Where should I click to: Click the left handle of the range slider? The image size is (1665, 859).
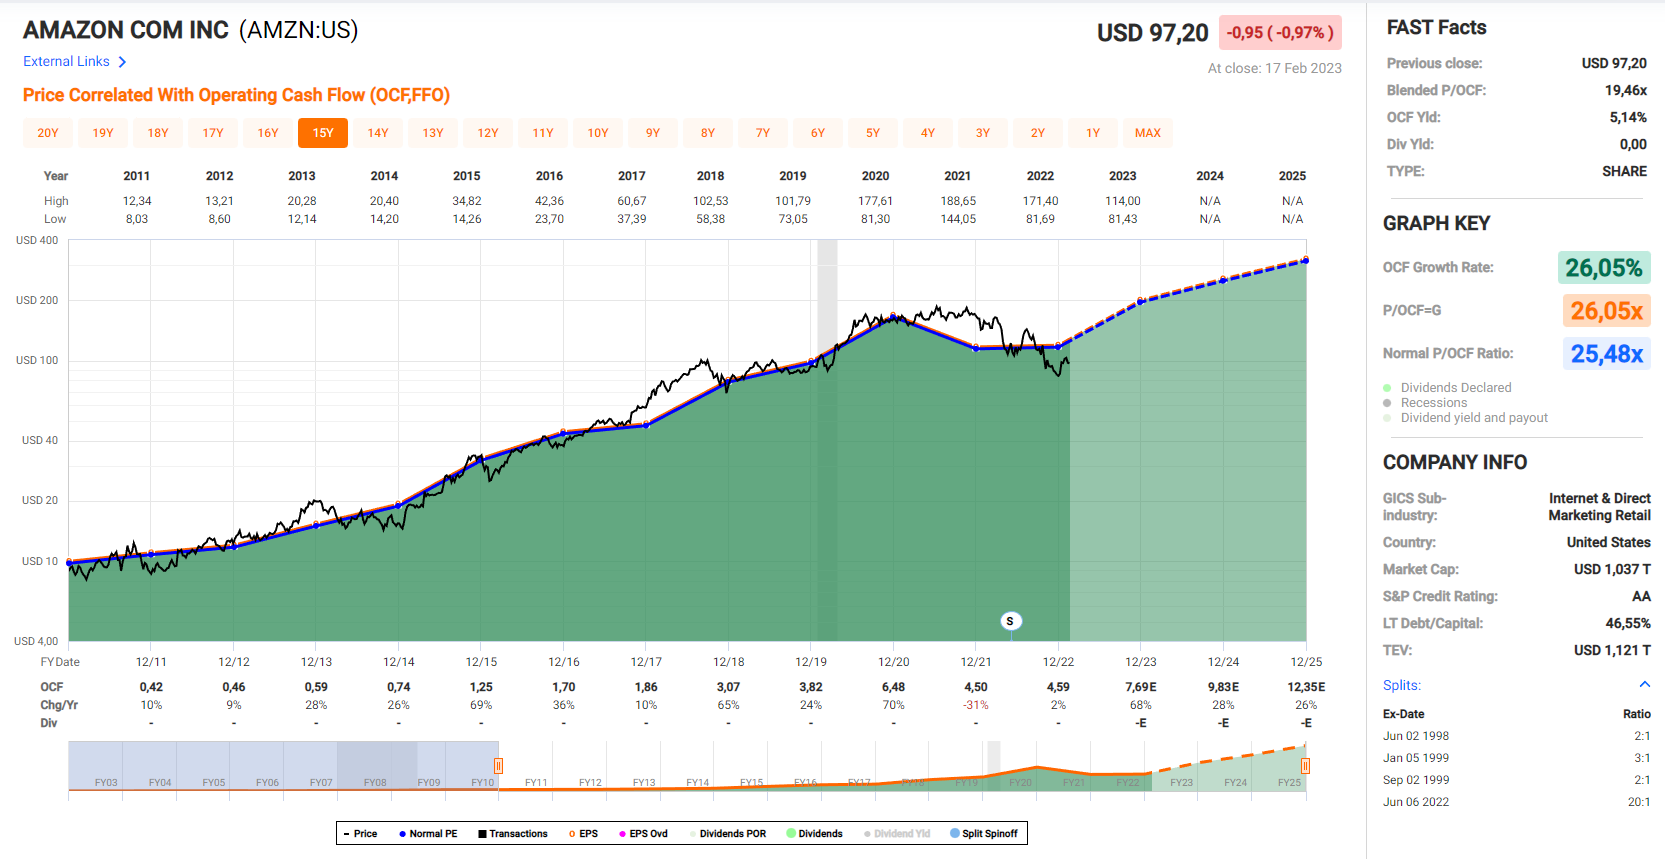click(x=498, y=766)
